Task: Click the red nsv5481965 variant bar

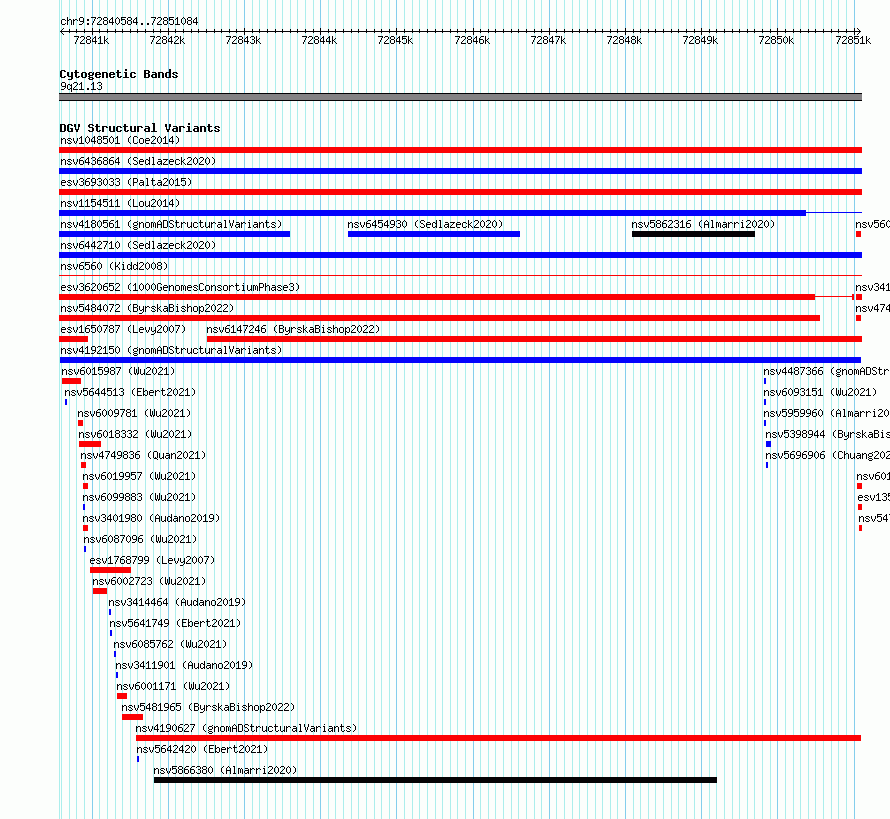Action: click(x=132, y=717)
